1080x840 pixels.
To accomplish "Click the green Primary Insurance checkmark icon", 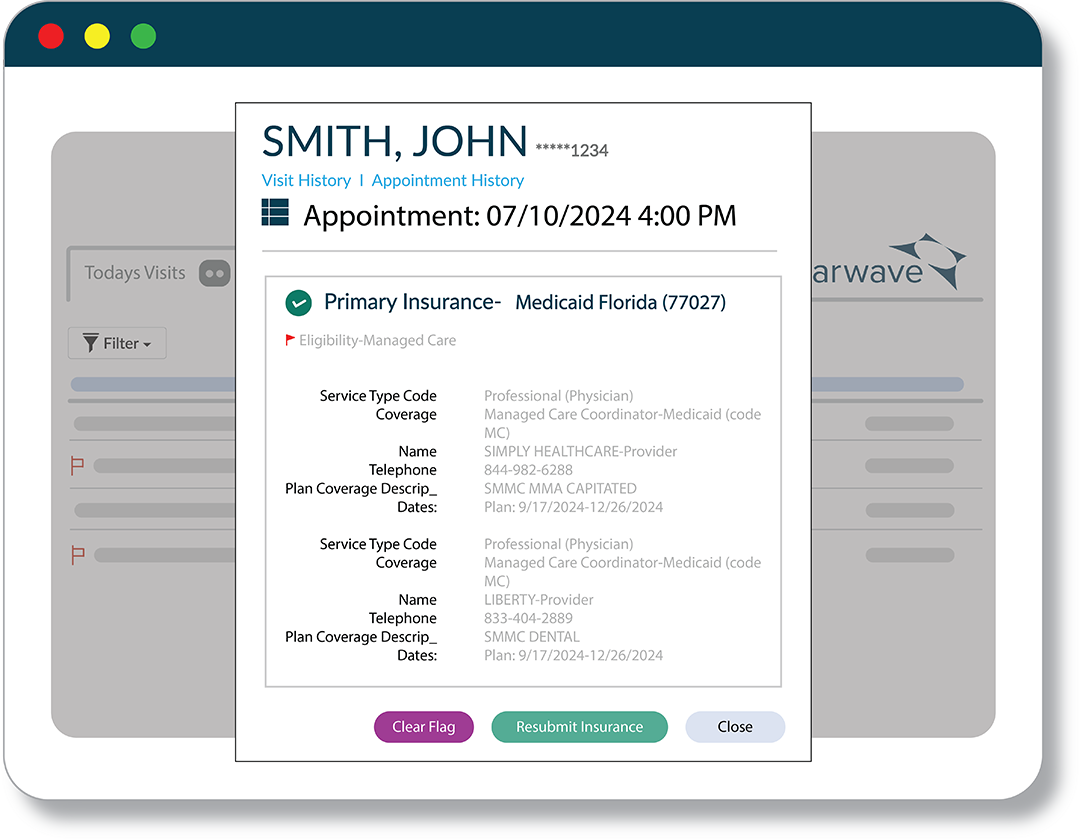I will (x=298, y=302).
